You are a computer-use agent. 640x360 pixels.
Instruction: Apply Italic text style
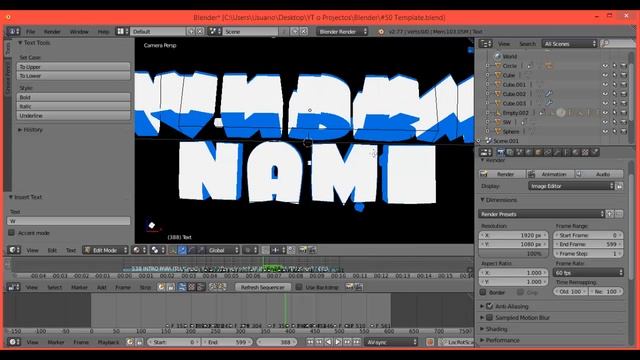click(x=73, y=106)
